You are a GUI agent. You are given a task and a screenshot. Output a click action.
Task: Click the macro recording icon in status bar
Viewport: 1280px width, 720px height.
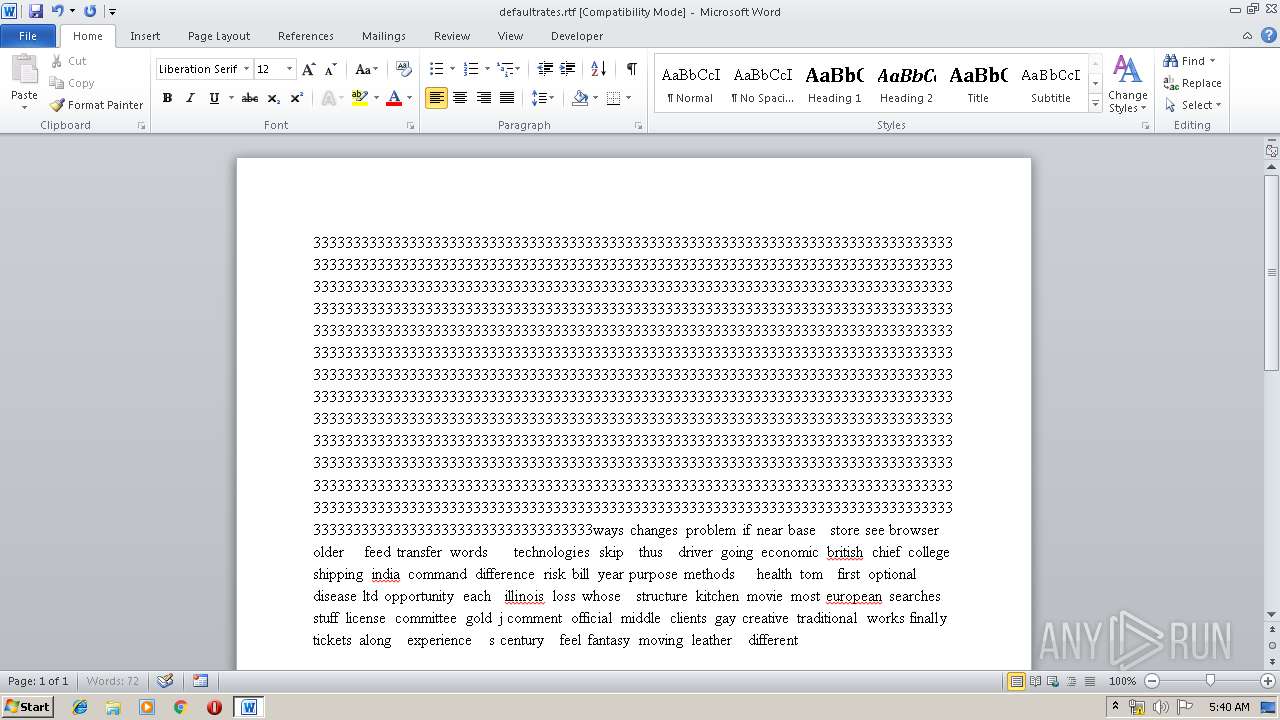200,681
